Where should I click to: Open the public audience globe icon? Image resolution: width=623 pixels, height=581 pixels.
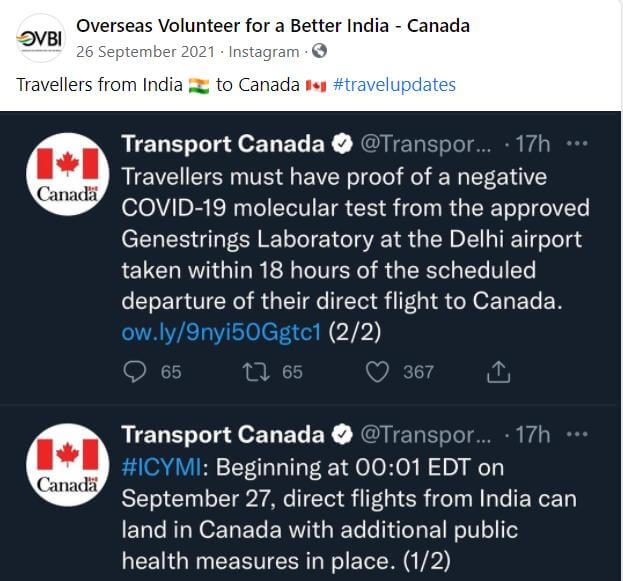(319, 51)
